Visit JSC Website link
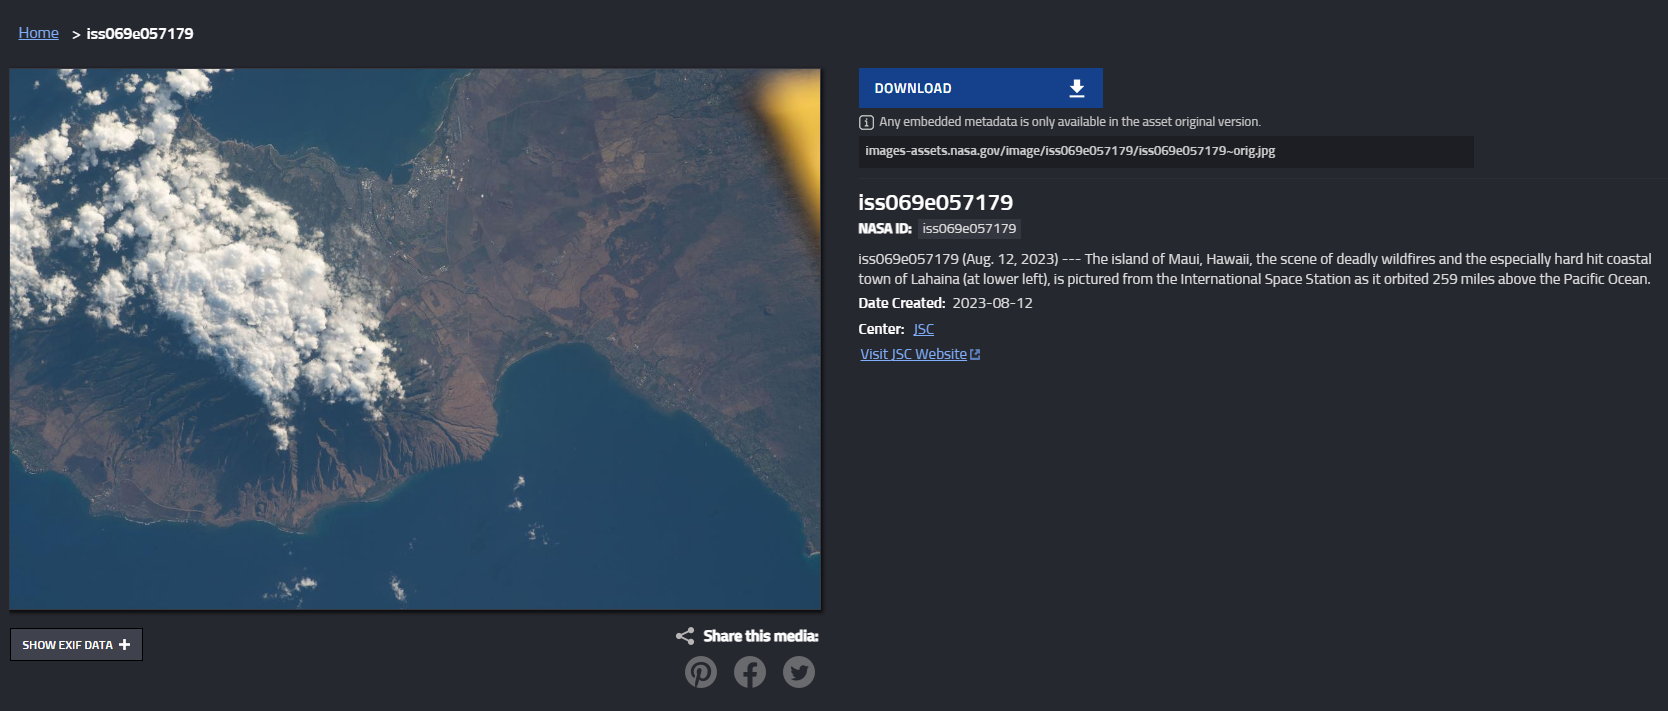This screenshot has height=711, width=1668. click(x=913, y=354)
